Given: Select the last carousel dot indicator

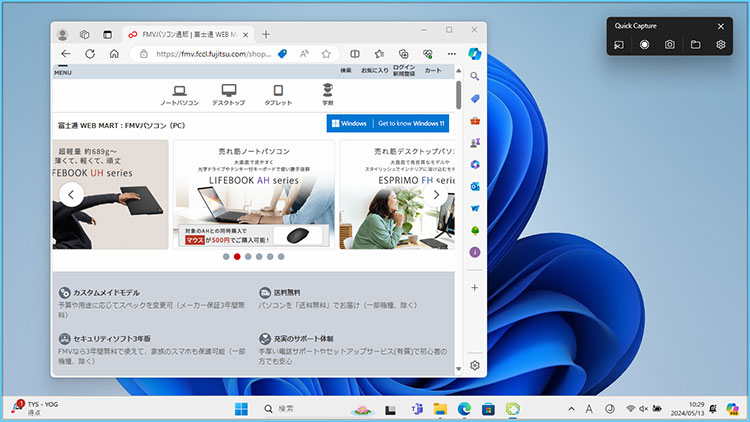Looking at the screenshot, I should click(x=281, y=257).
